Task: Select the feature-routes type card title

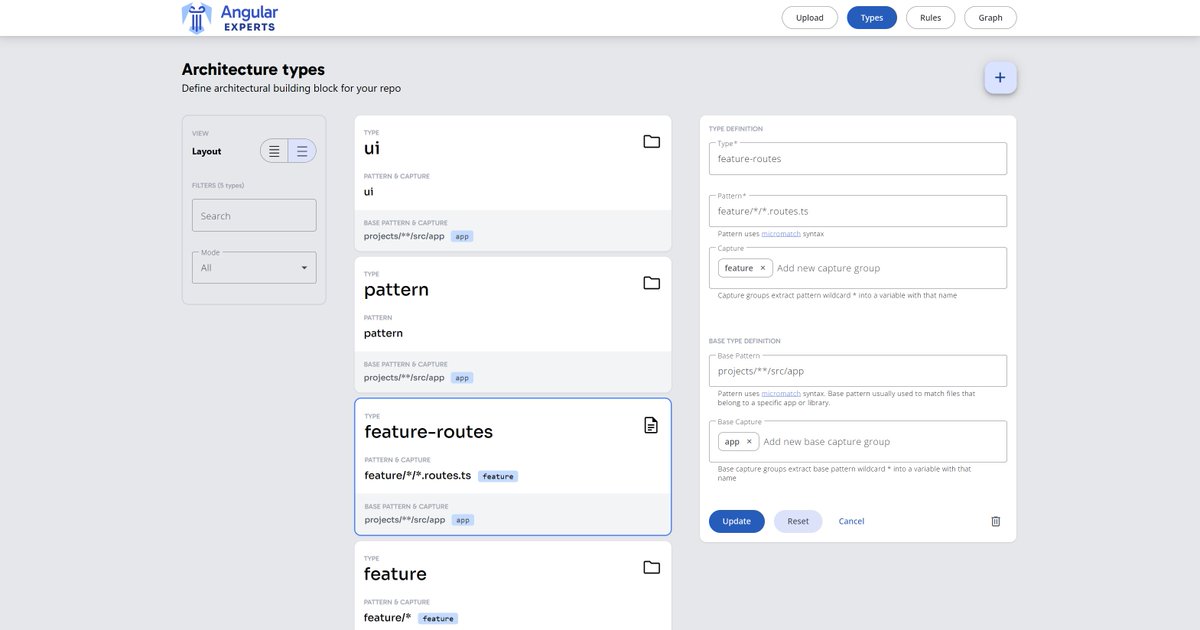Action: 428,431
